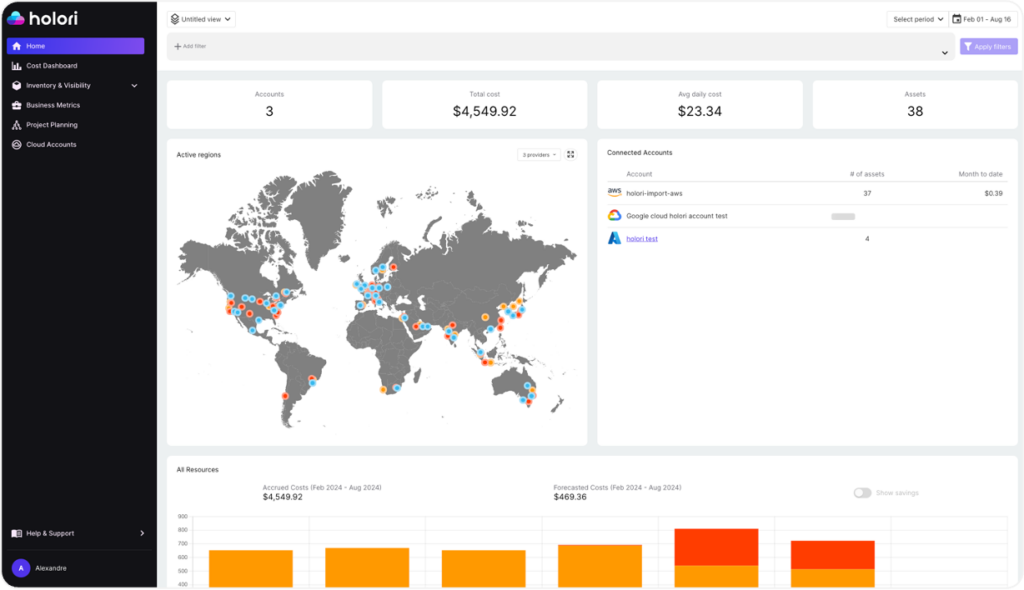
Task: Click the Azure icon beside holori test
Action: pos(613,238)
